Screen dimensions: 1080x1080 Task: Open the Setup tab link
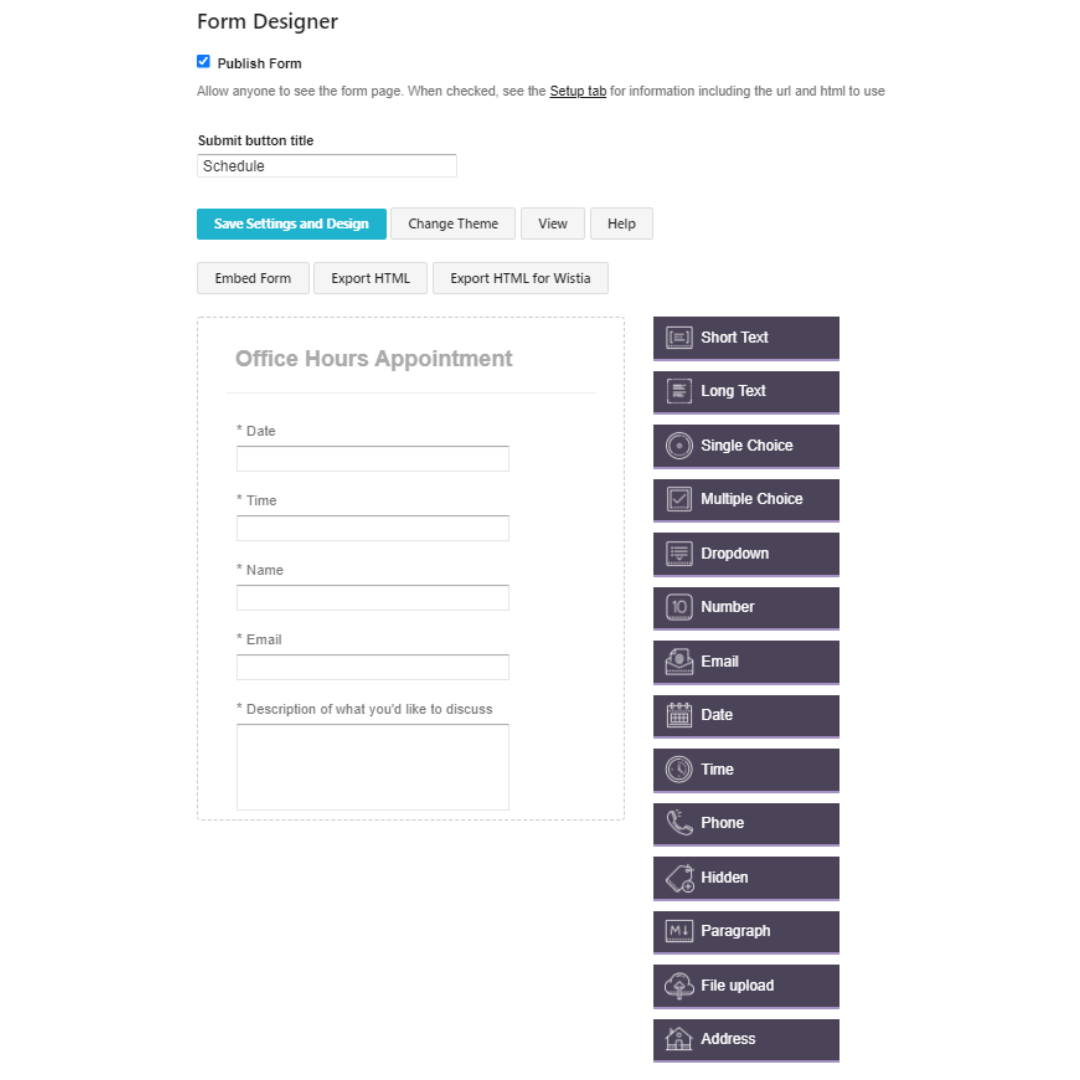coord(578,91)
